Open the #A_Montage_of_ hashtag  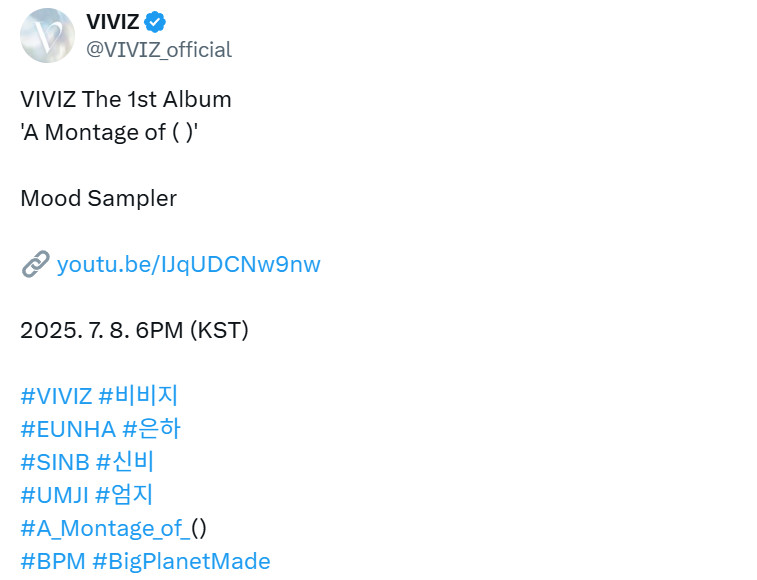tap(104, 528)
